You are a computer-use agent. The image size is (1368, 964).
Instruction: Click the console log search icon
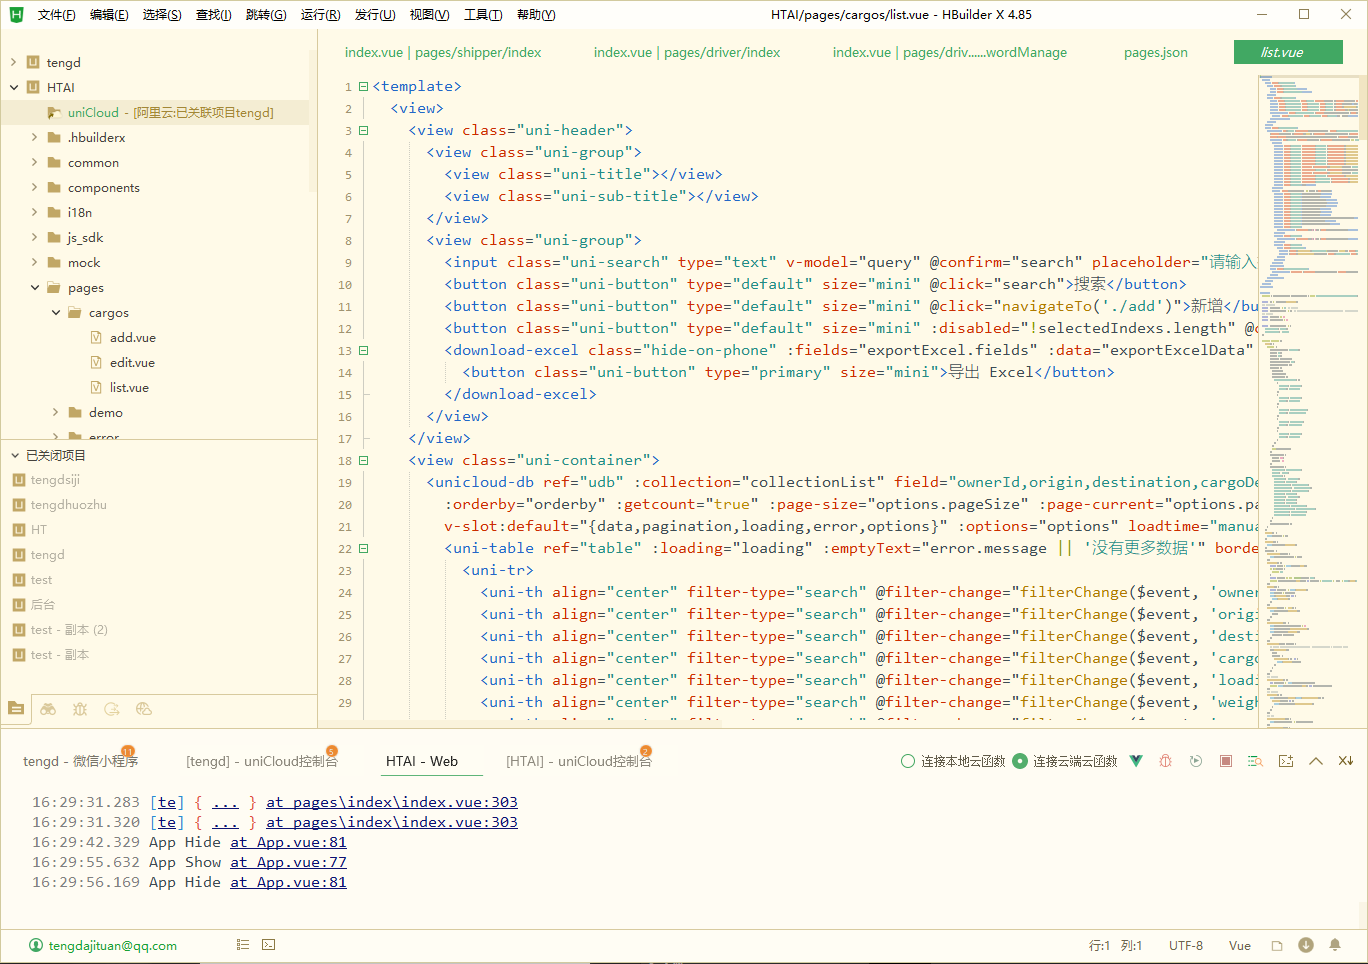point(1255,761)
